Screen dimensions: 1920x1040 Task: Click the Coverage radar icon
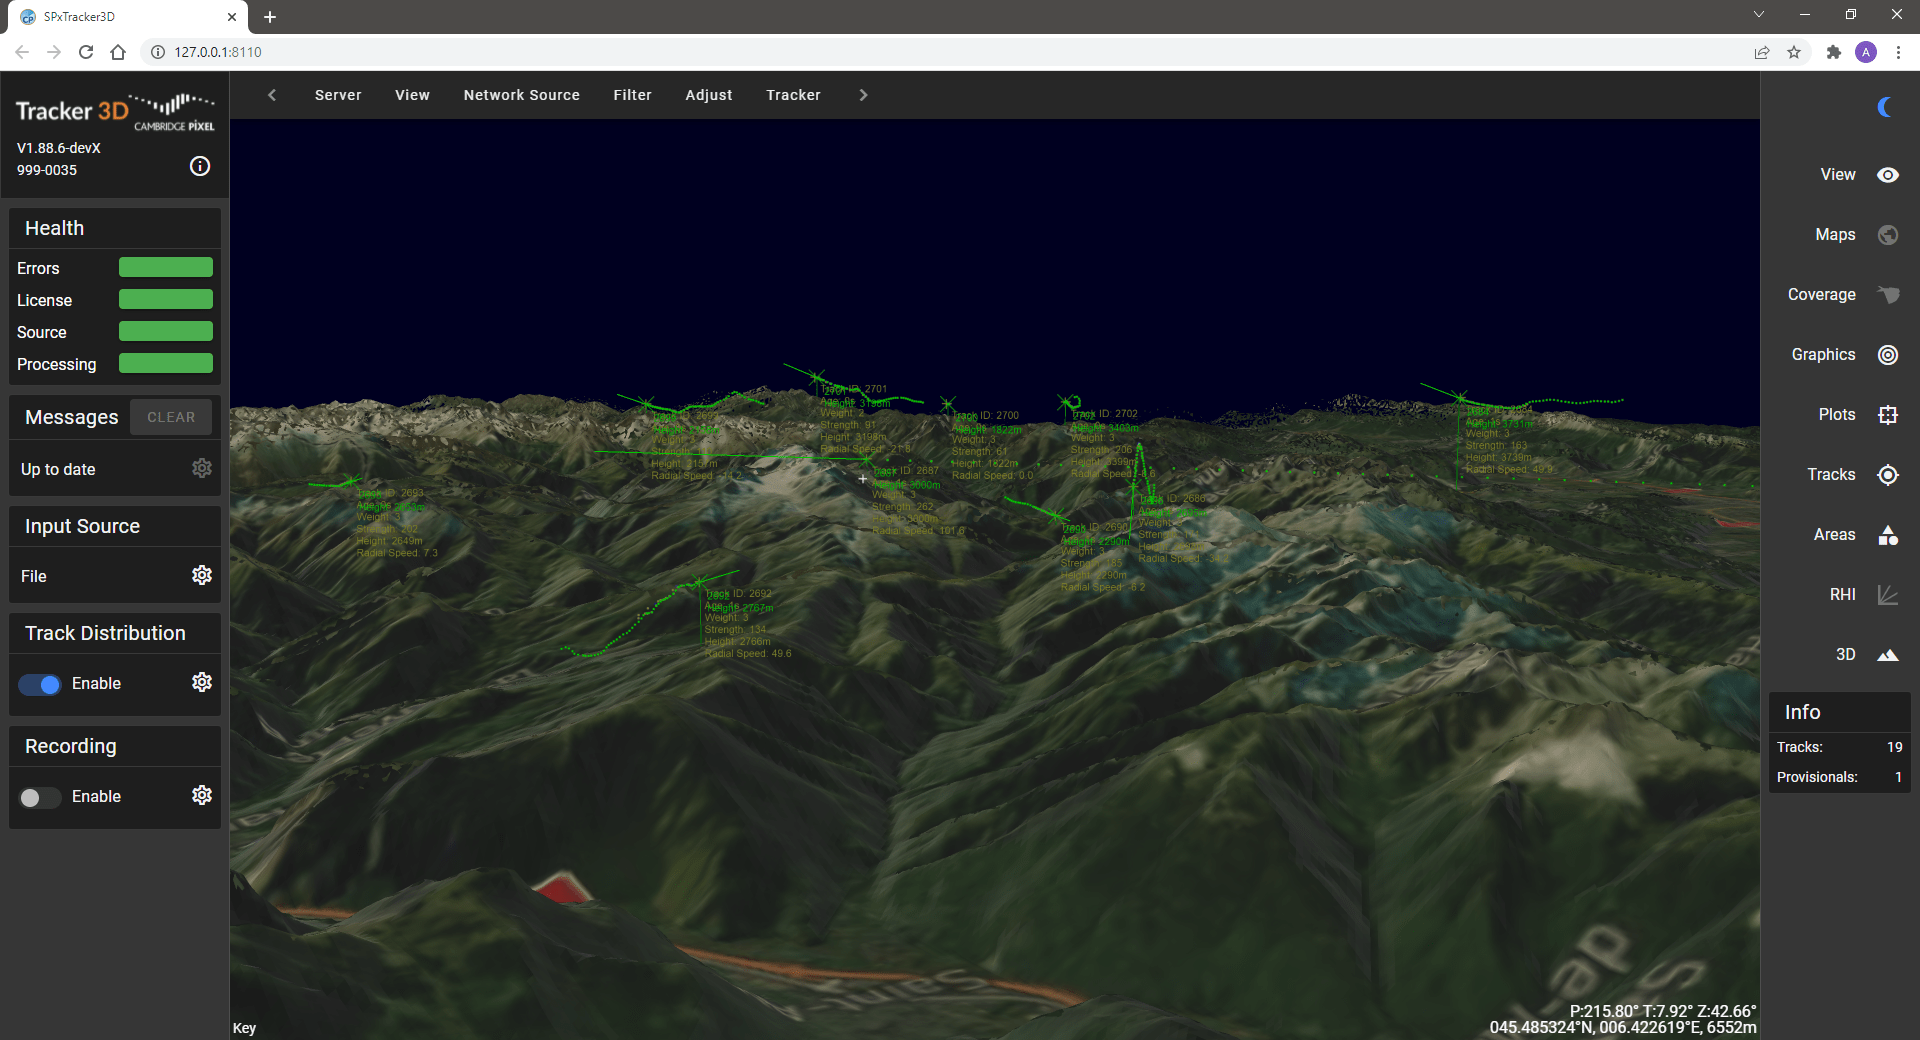(1887, 295)
